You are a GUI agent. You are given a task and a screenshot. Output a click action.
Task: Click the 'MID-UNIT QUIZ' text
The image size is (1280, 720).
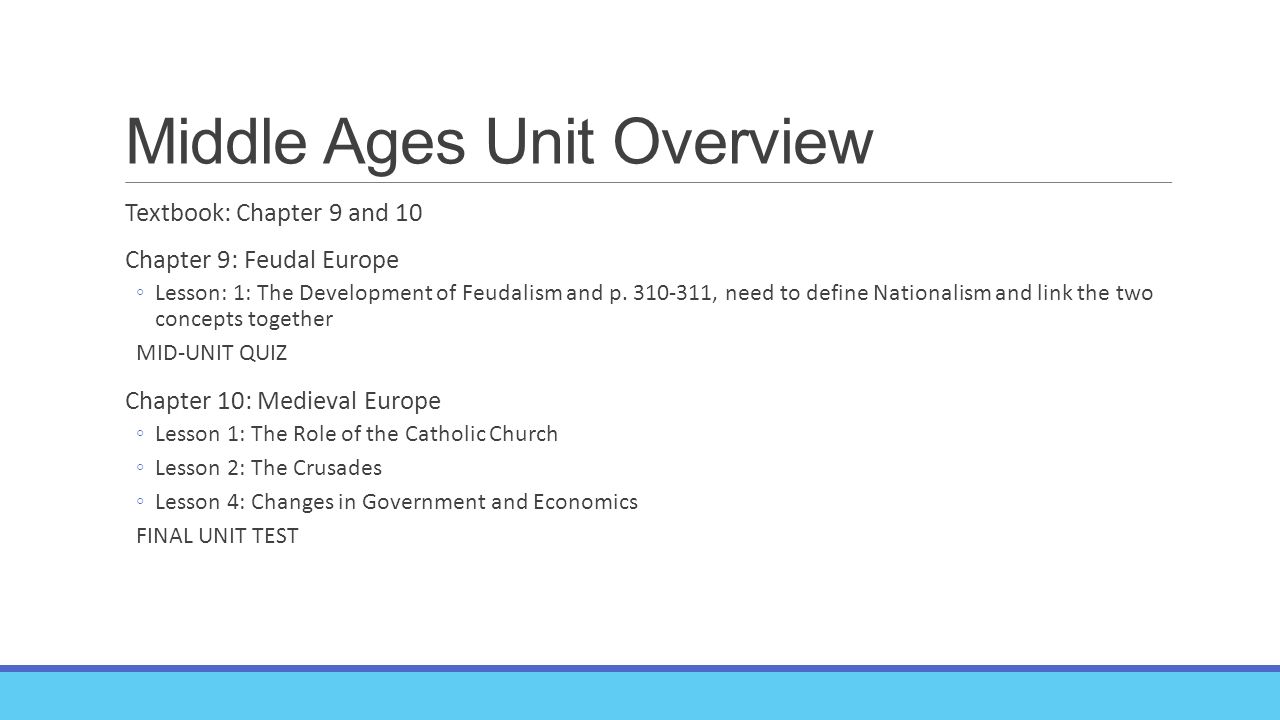pos(212,353)
